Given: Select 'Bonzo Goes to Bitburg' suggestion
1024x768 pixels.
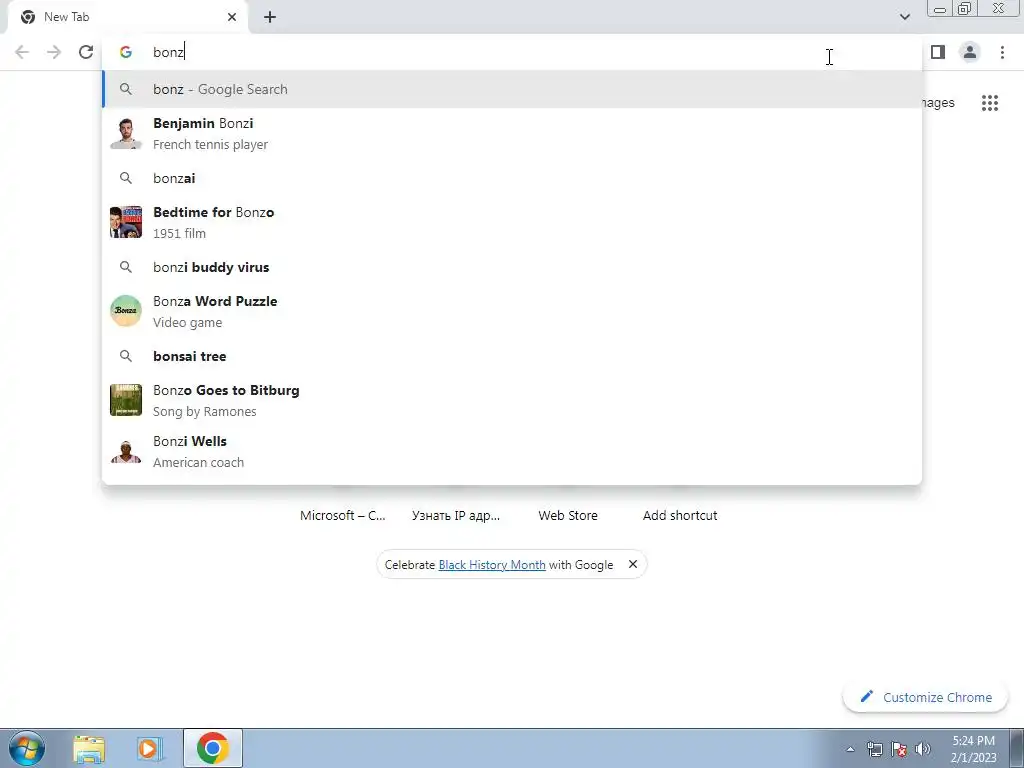Looking at the screenshot, I should [512, 400].
